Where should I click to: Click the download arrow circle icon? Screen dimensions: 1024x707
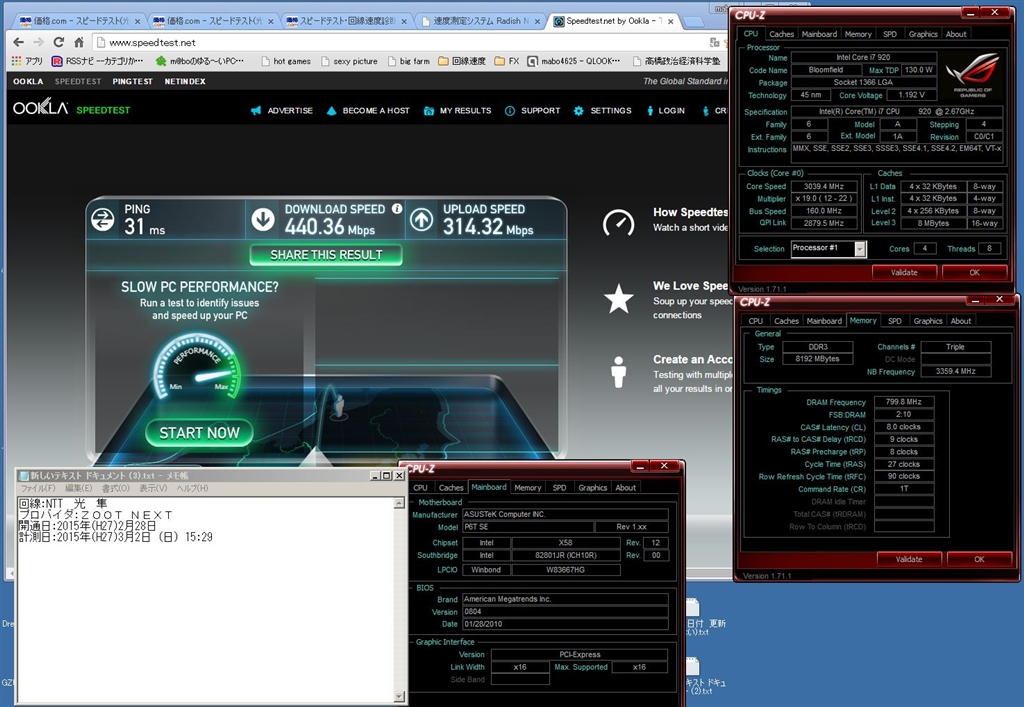coord(263,219)
